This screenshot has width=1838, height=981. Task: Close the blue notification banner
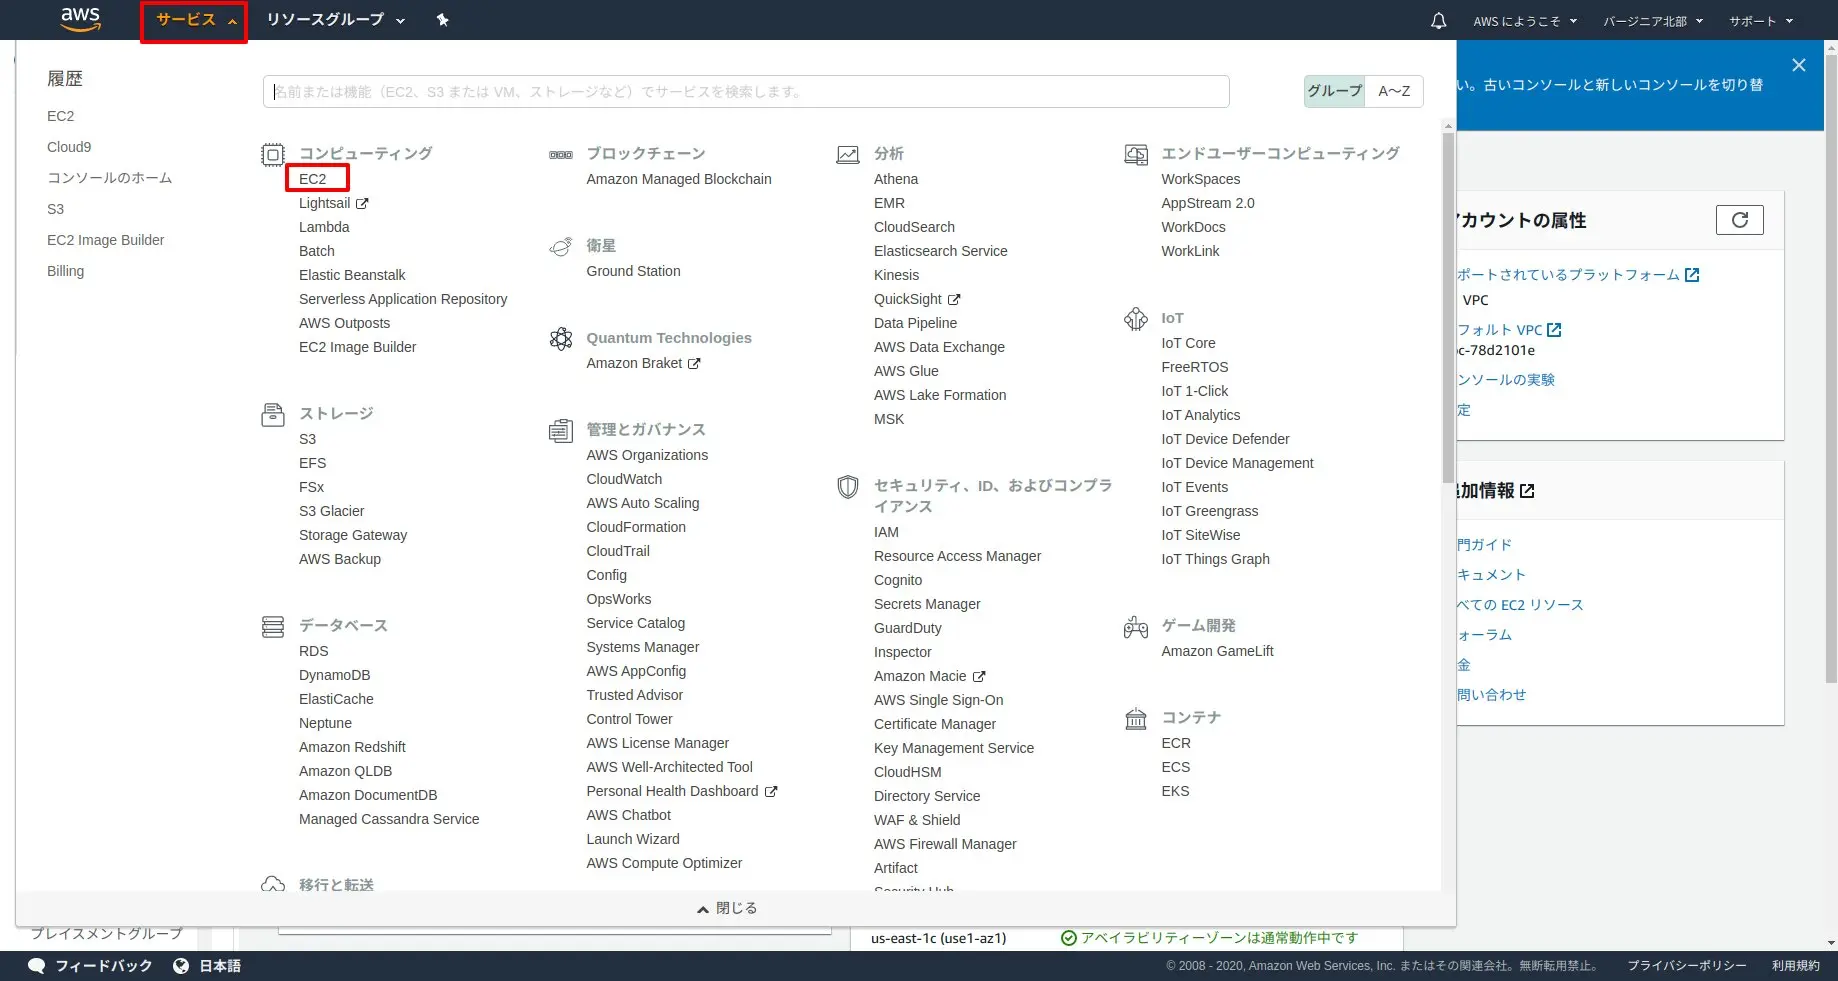click(1799, 65)
